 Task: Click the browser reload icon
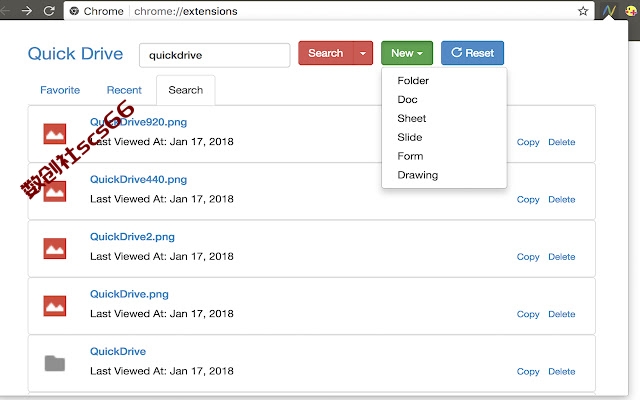pos(49,11)
